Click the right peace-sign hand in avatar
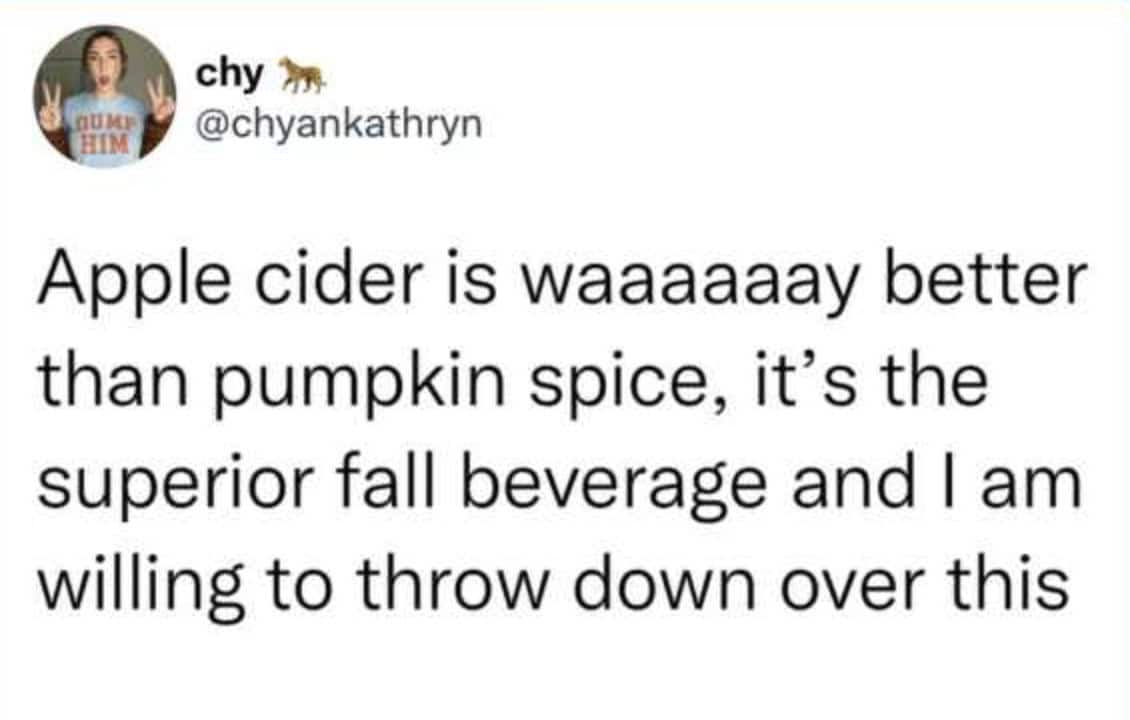The width and height of the screenshot is (1130, 720). [160, 101]
